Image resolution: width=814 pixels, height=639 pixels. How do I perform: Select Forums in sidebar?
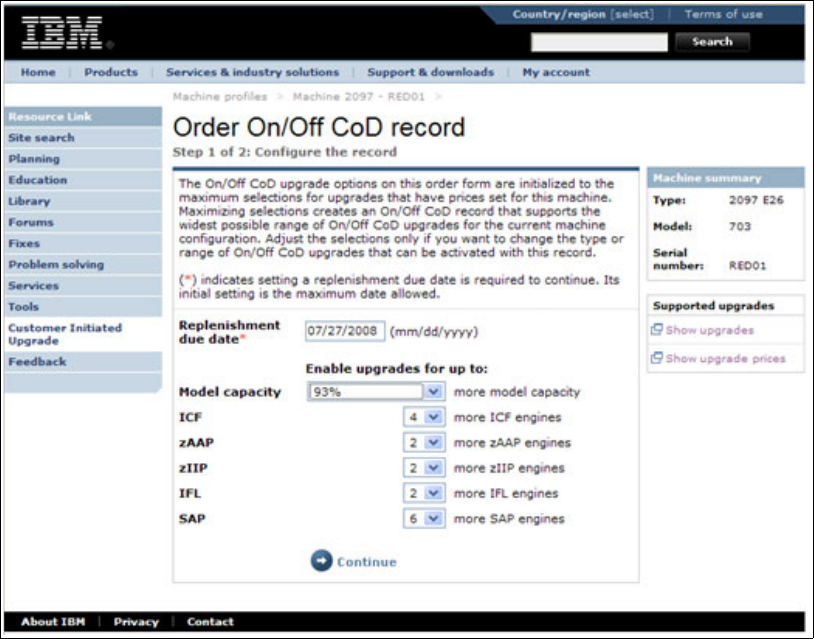pos(83,222)
